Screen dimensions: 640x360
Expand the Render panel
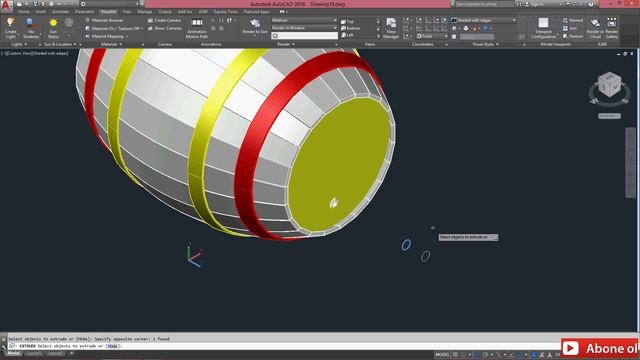tap(286, 44)
